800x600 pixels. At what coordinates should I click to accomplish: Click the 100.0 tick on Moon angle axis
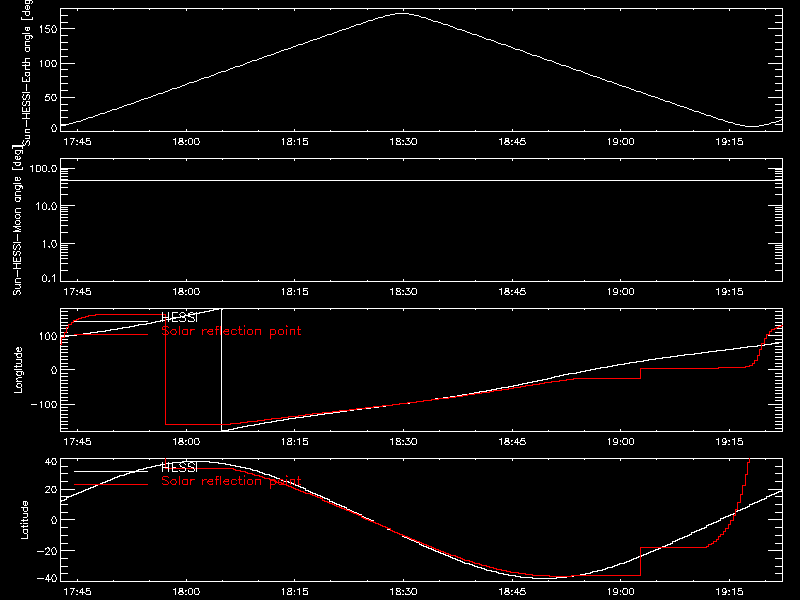point(43,168)
